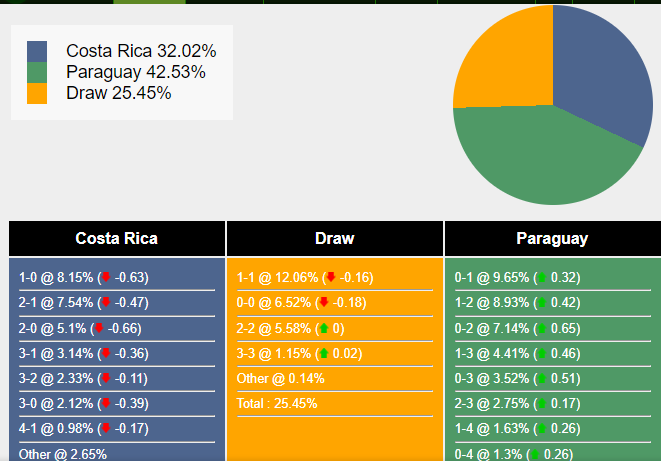The width and height of the screenshot is (661, 465).
Task: Select the Costa Rica column header
Action: pyautogui.click(x=117, y=239)
